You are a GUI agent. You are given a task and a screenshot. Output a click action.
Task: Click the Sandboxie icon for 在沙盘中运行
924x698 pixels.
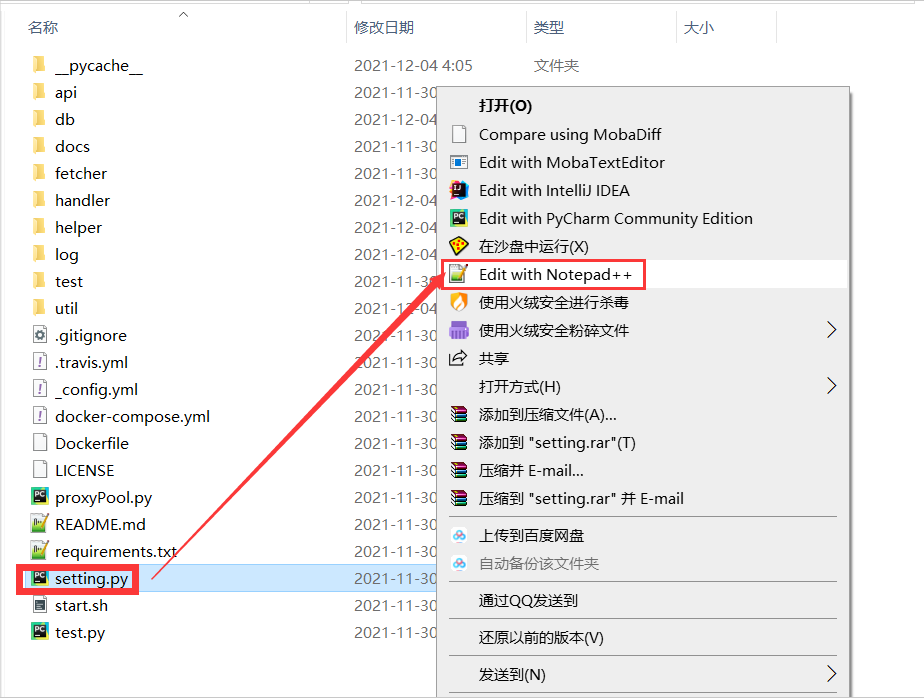pos(460,245)
